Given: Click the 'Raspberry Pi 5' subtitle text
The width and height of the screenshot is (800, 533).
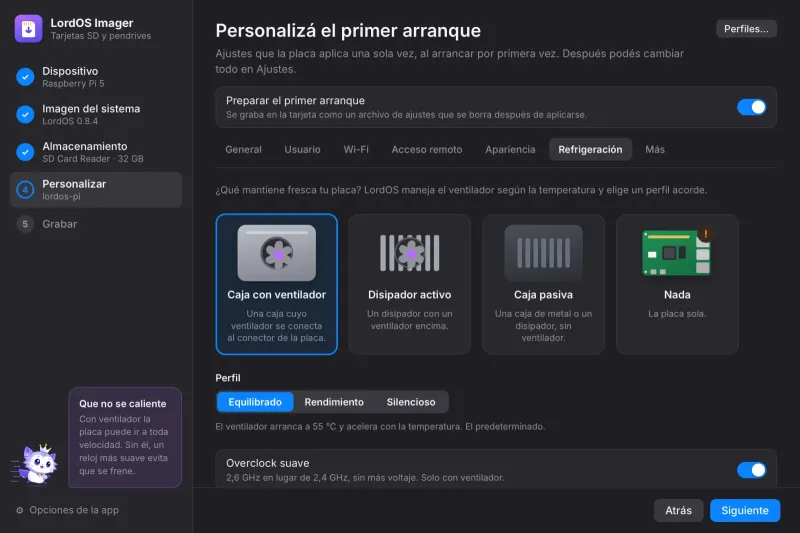Looking at the screenshot, I should click(x=73, y=84).
